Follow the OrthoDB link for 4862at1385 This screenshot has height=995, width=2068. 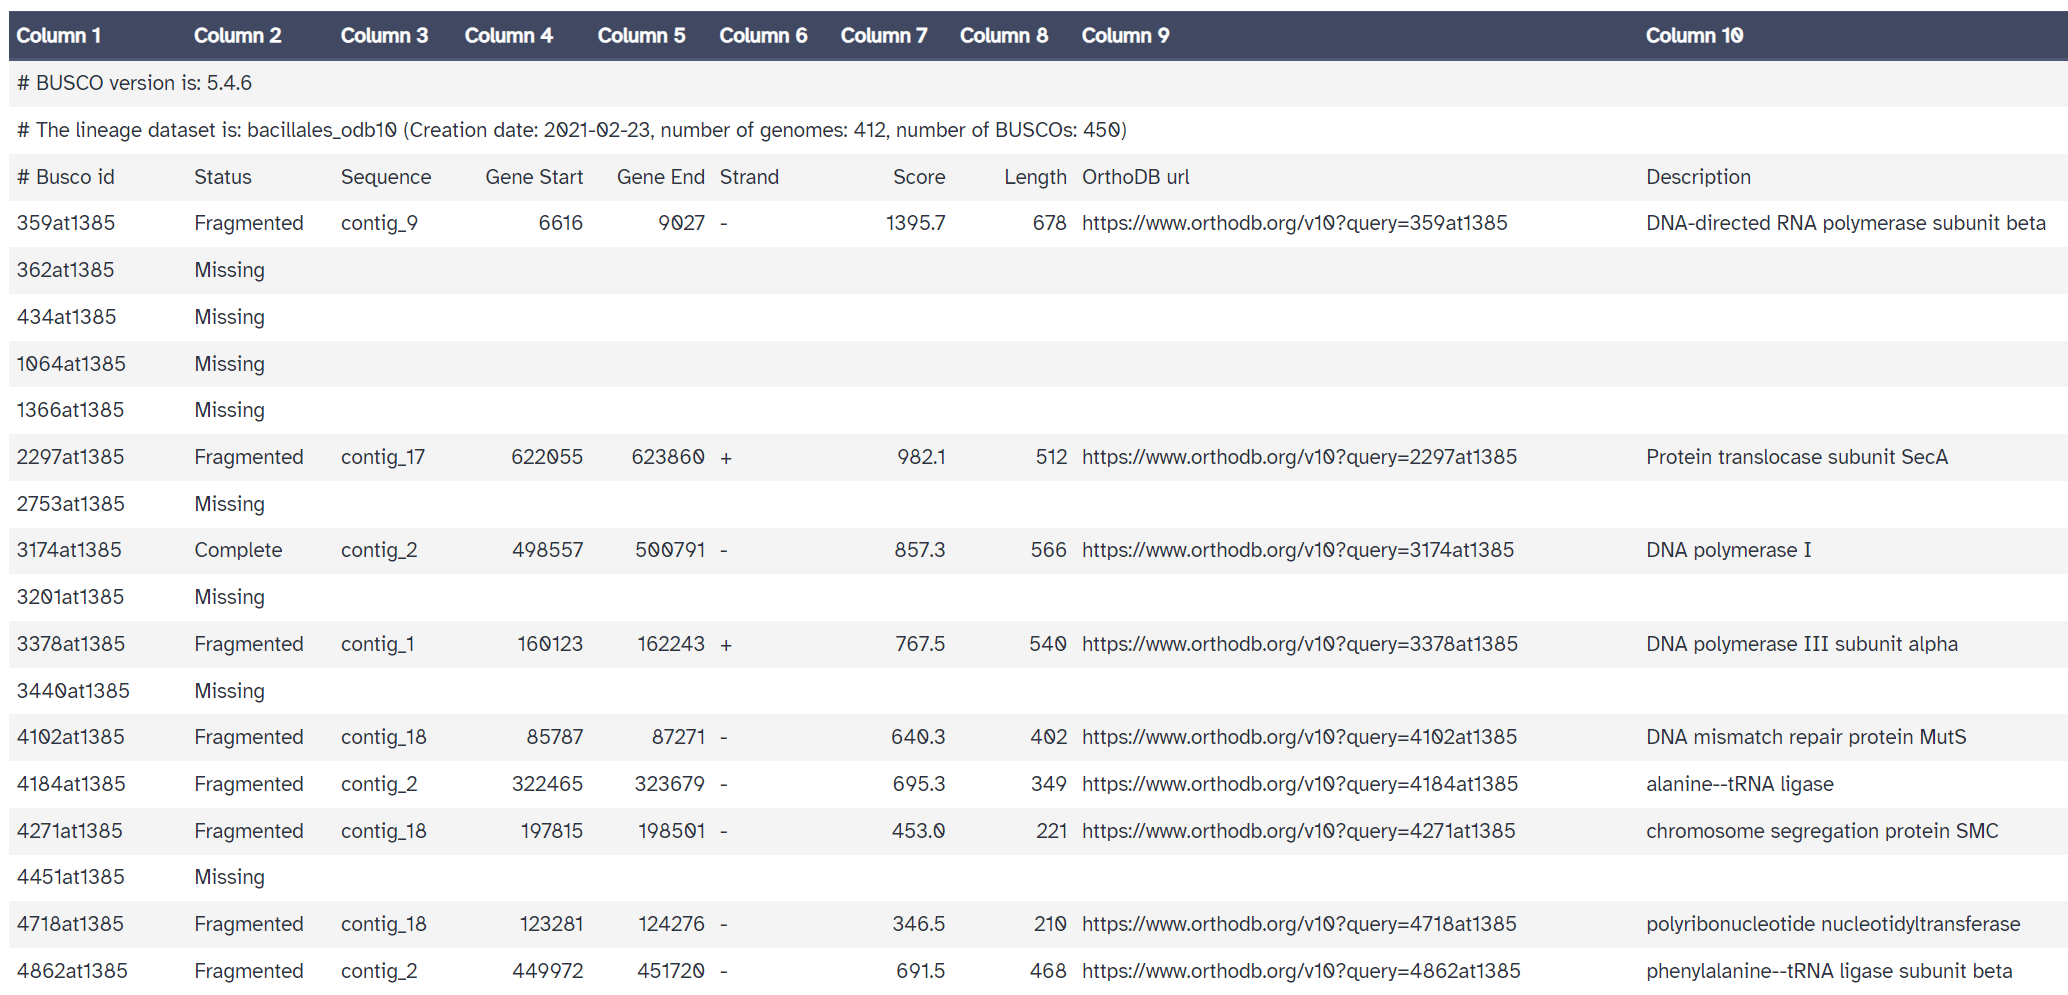coord(1300,971)
